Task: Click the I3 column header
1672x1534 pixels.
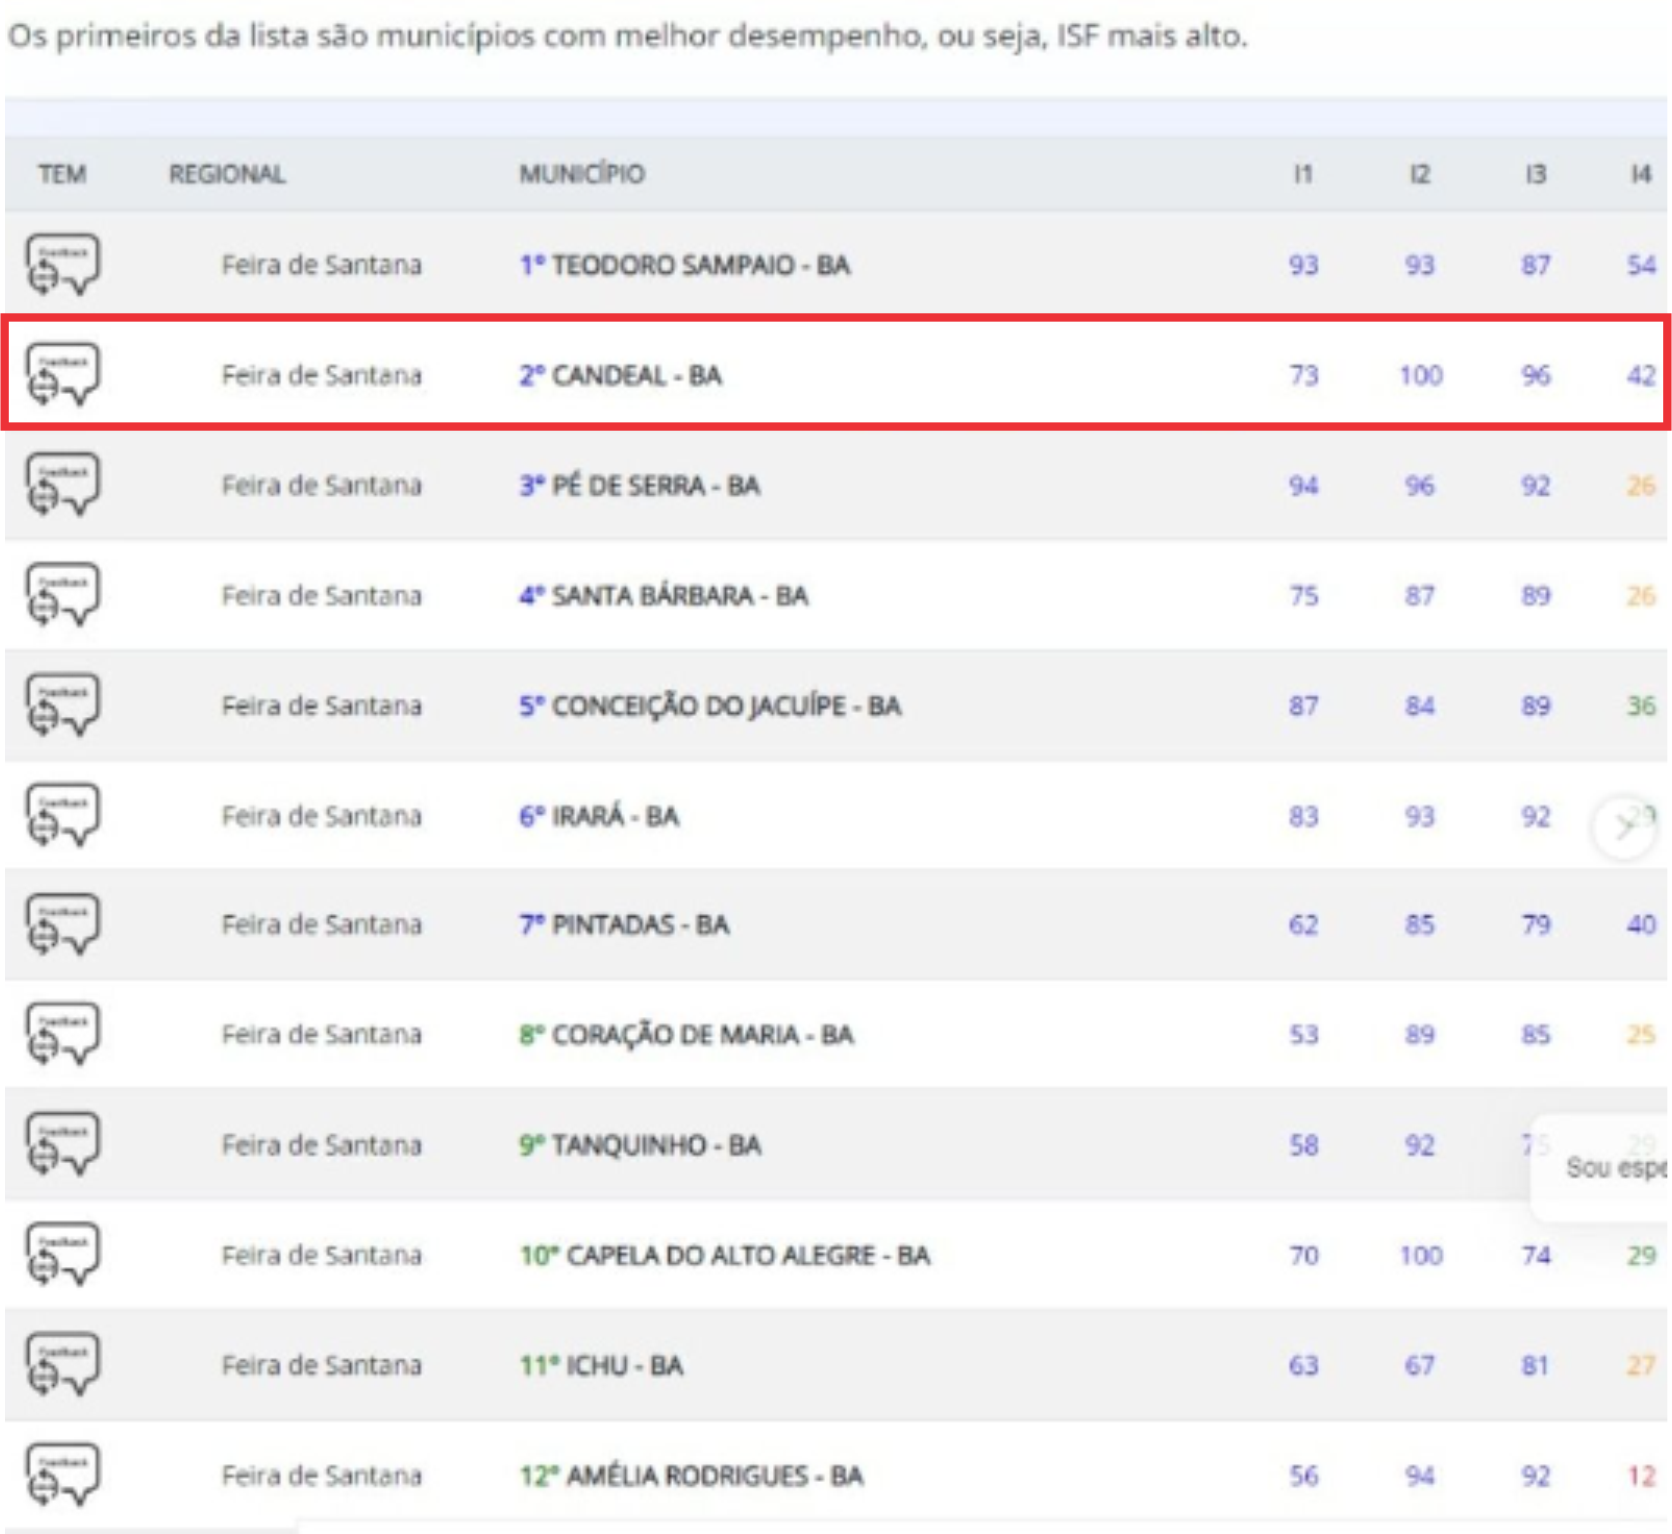Action: click(x=1535, y=174)
